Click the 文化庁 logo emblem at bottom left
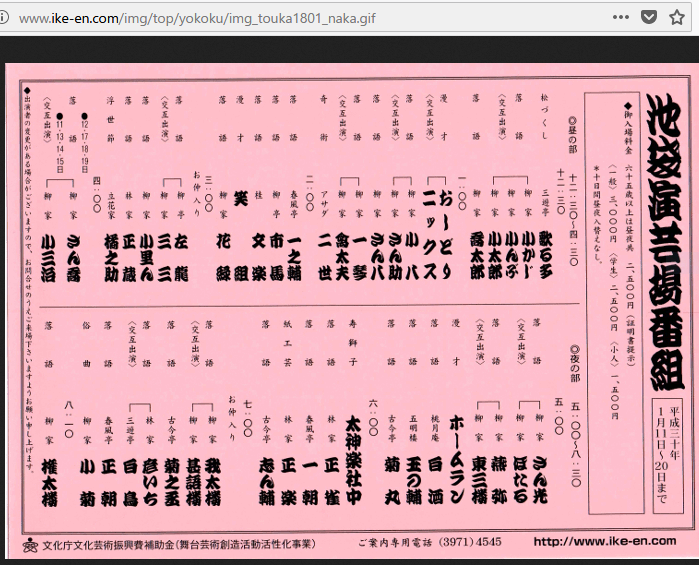 [30, 544]
